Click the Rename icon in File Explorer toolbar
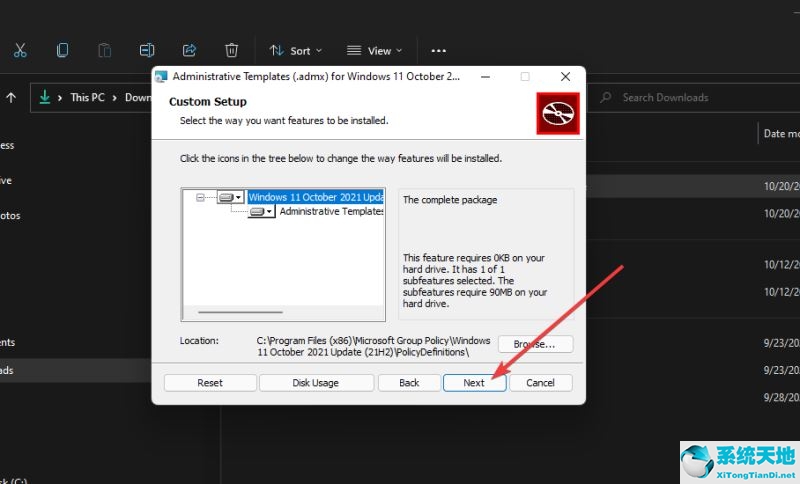The image size is (800, 484). (147, 50)
